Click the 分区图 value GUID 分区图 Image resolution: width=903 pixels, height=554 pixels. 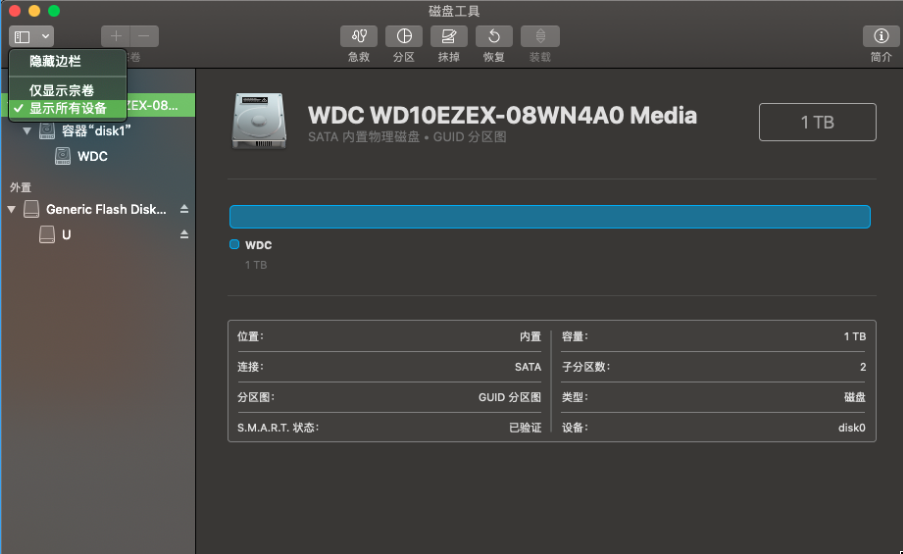[510, 397]
